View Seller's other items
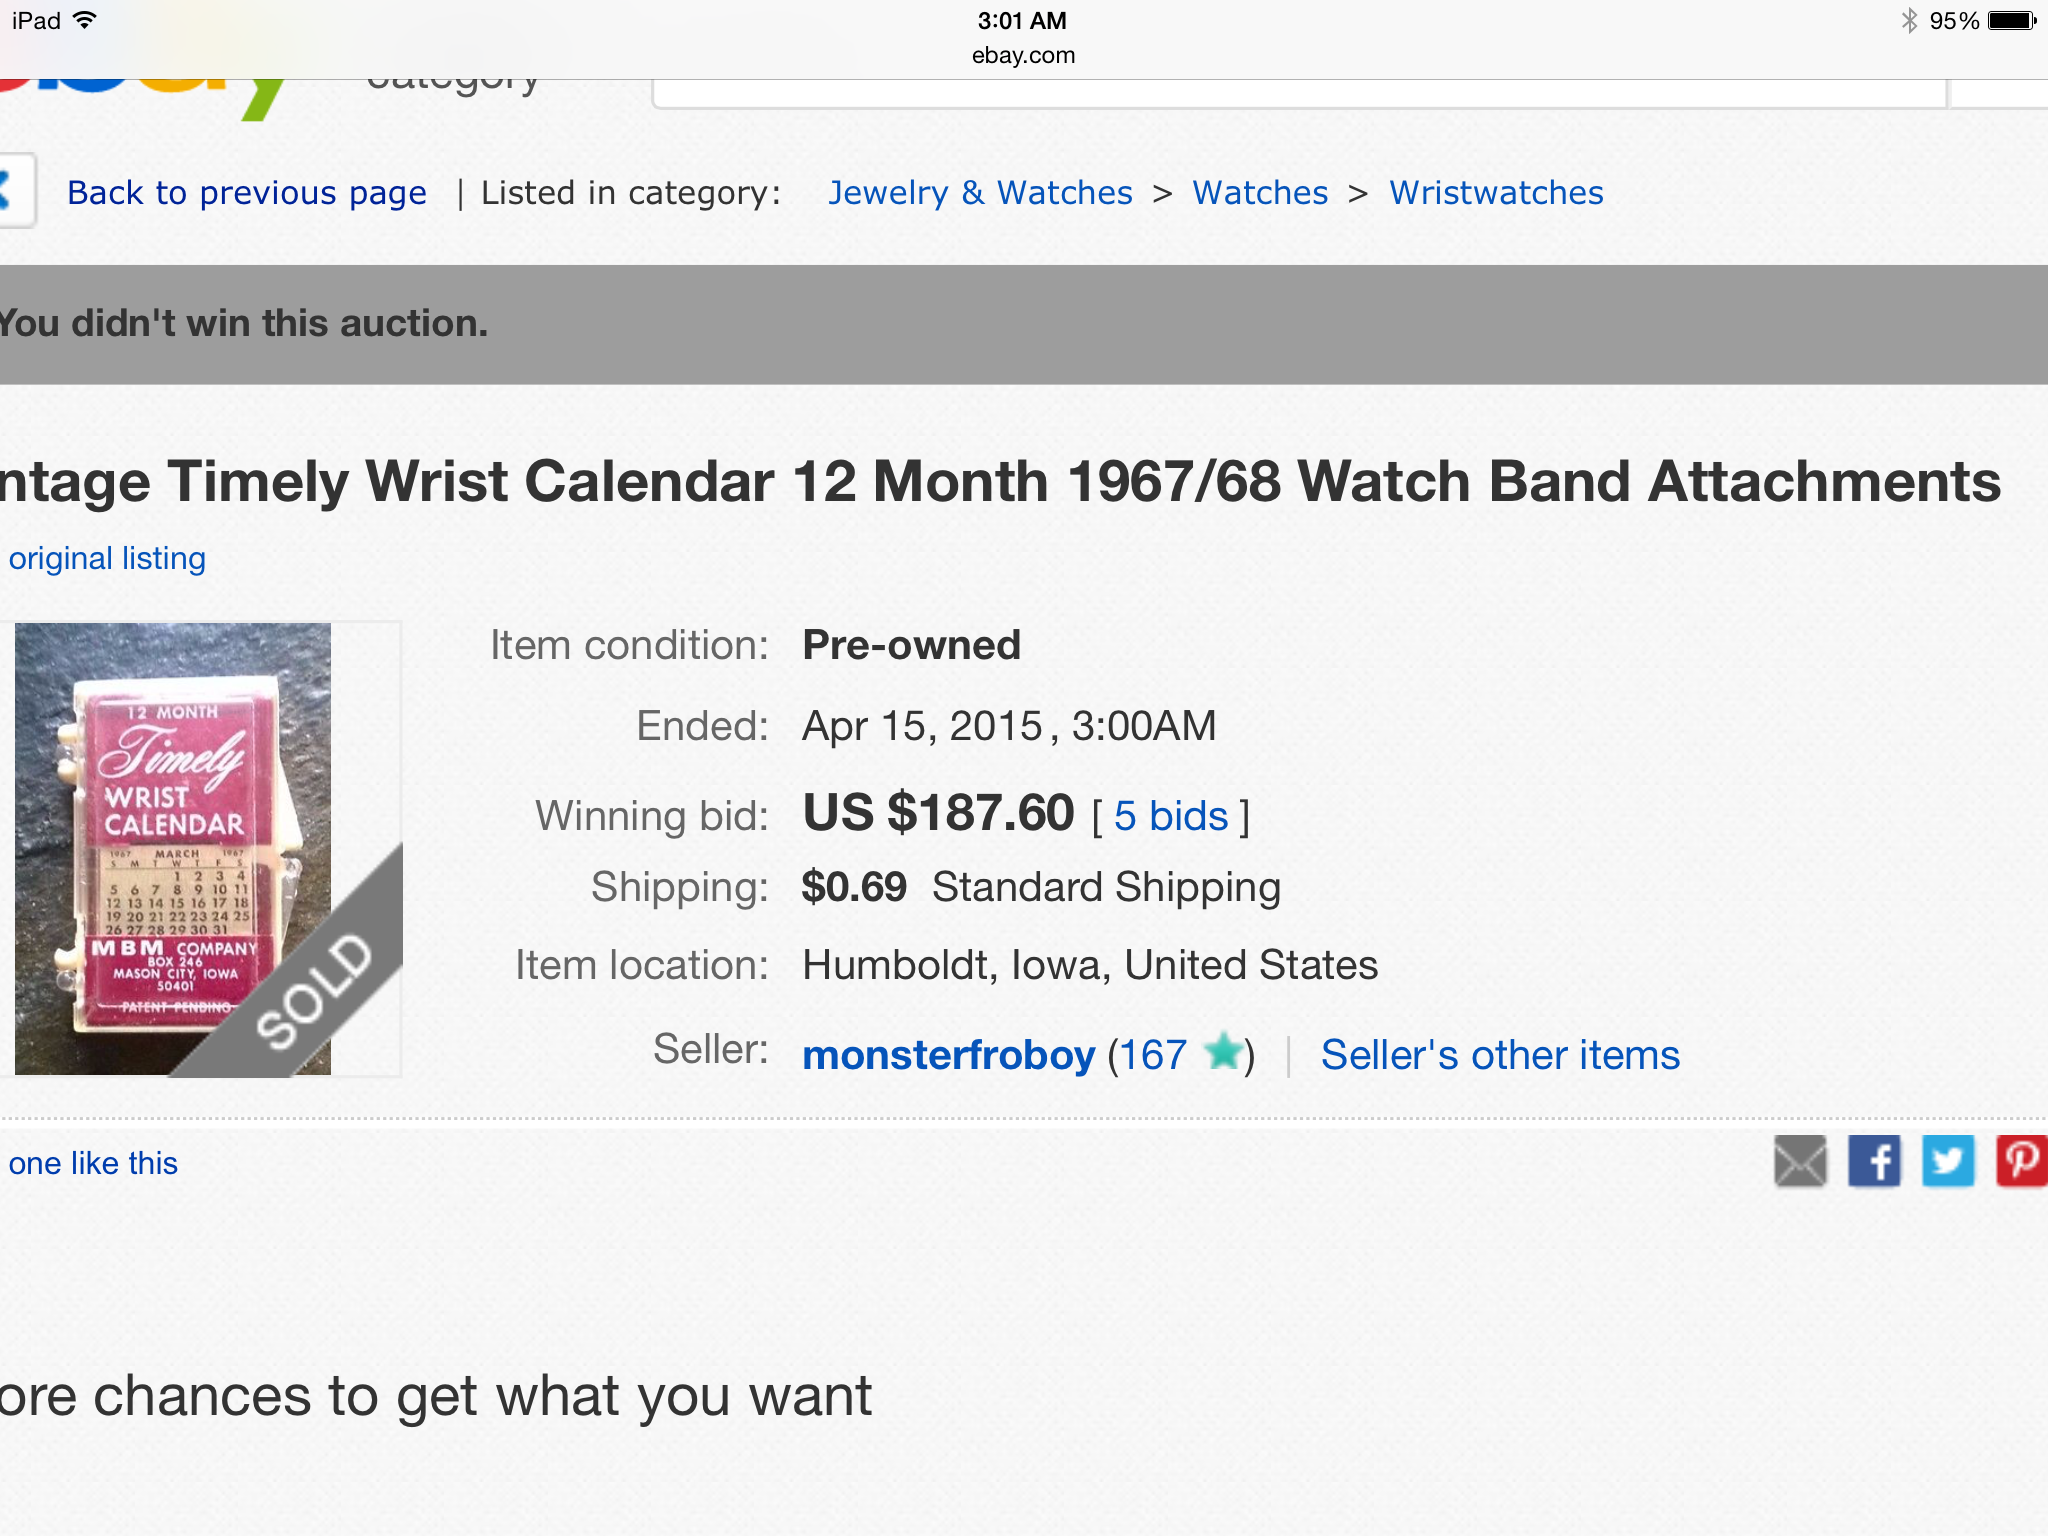 coord(1500,1055)
